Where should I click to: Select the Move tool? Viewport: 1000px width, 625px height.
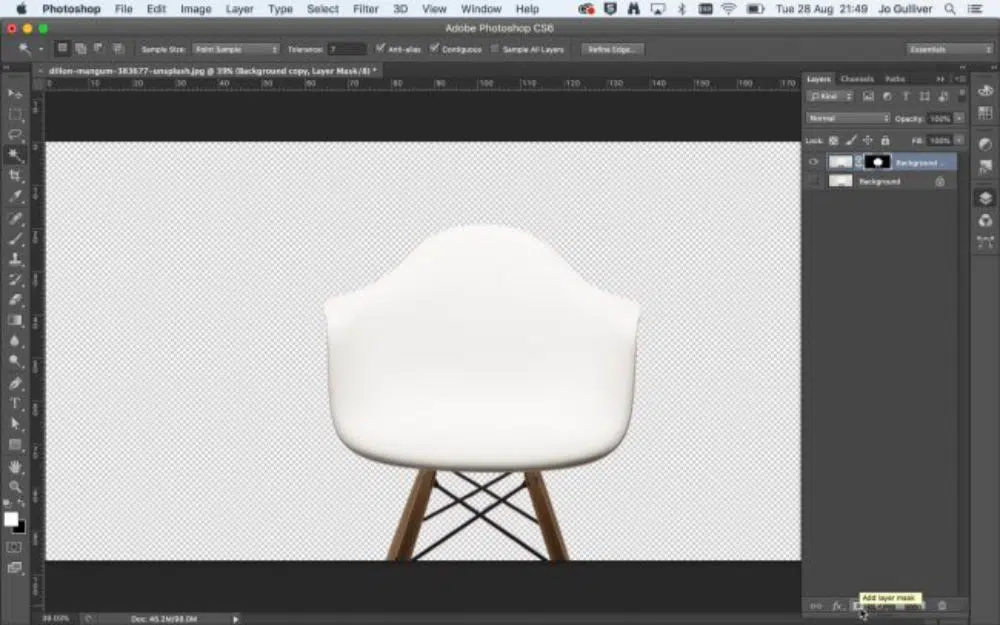(x=16, y=93)
